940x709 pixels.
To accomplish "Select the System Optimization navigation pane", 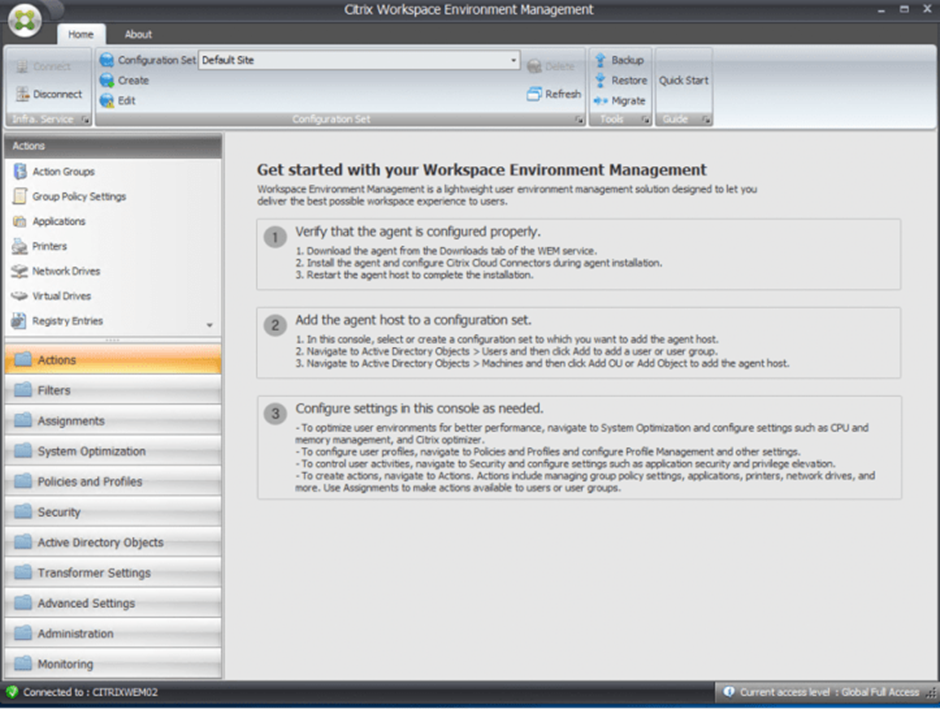I will pos(113,451).
